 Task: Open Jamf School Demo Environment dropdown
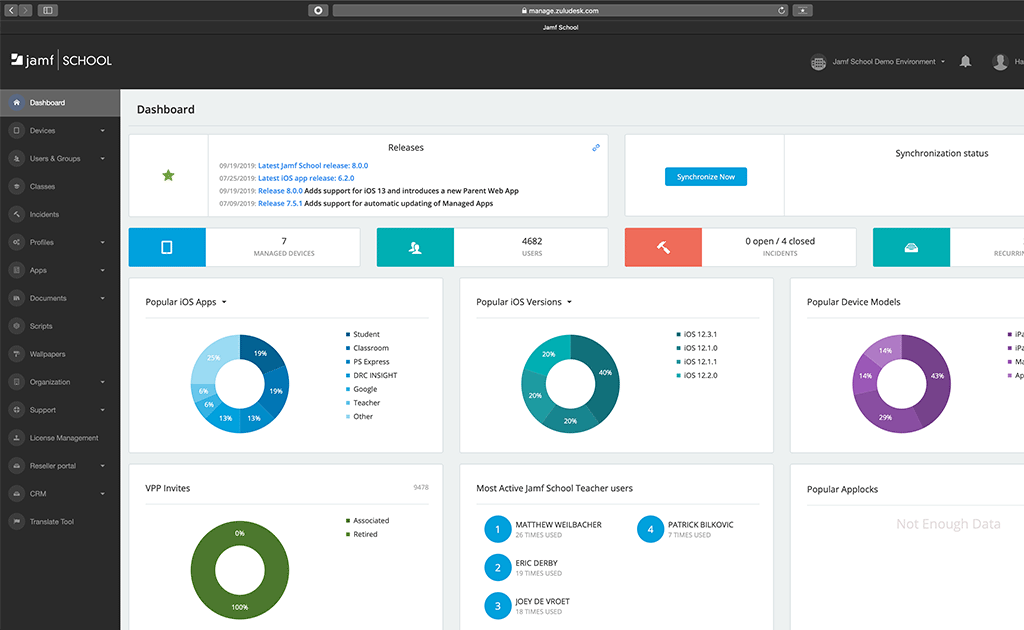pyautogui.click(x=888, y=62)
